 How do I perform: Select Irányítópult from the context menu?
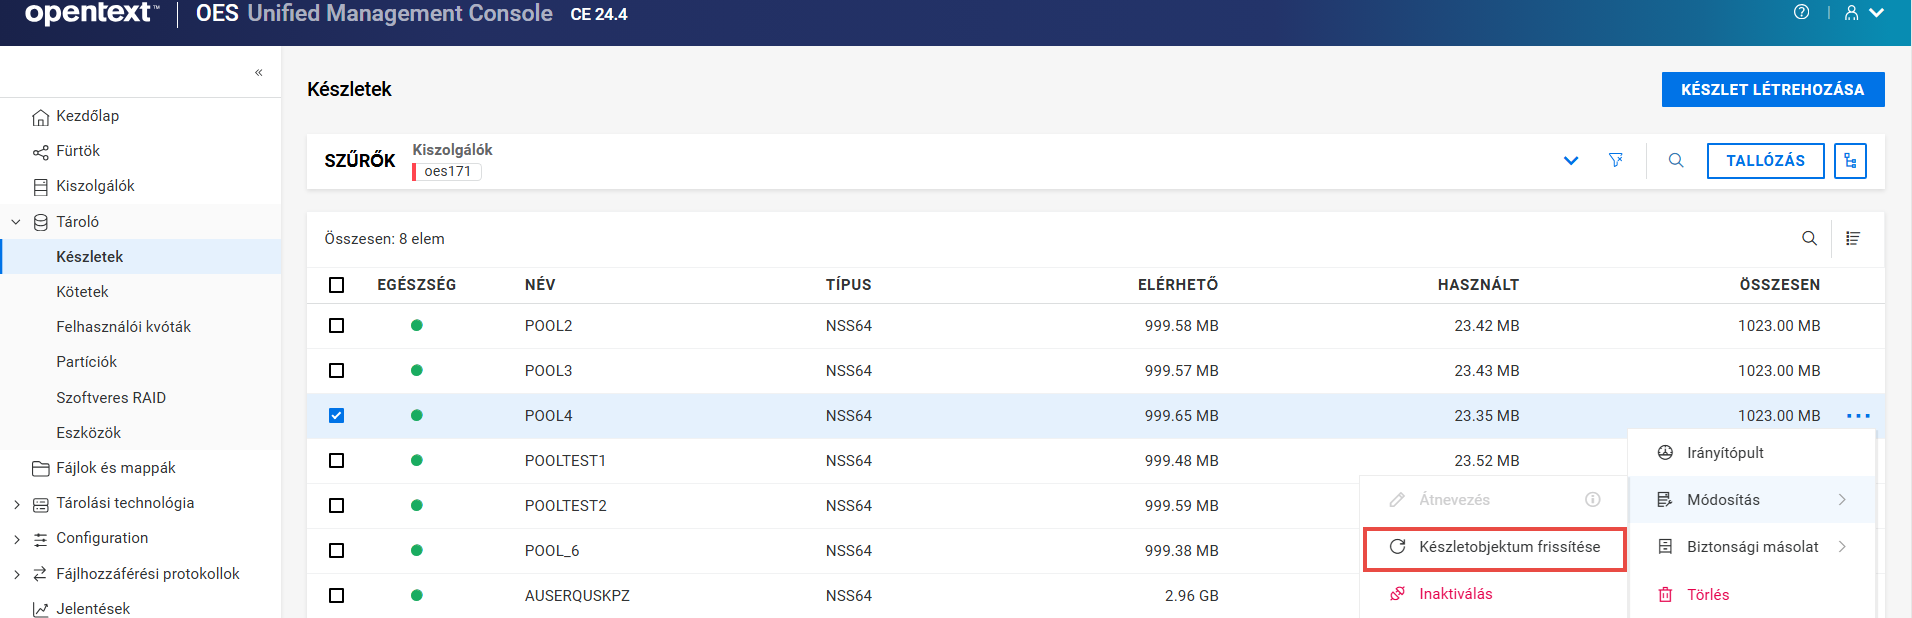click(x=1752, y=453)
